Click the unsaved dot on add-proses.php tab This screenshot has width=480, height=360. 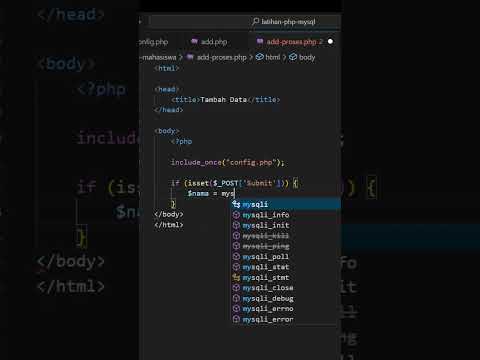click(330, 42)
